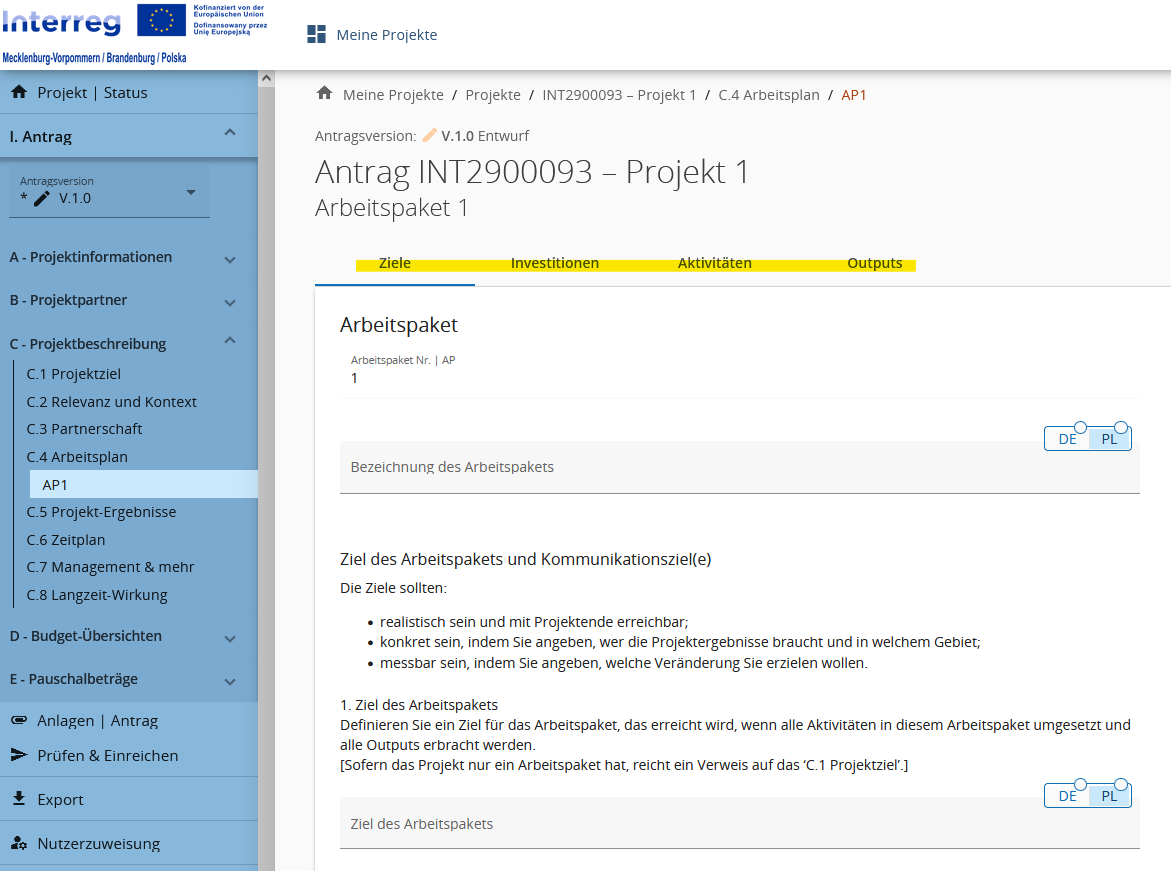
Task: Click the home icon in the breadcrumb
Action: pos(324,94)
